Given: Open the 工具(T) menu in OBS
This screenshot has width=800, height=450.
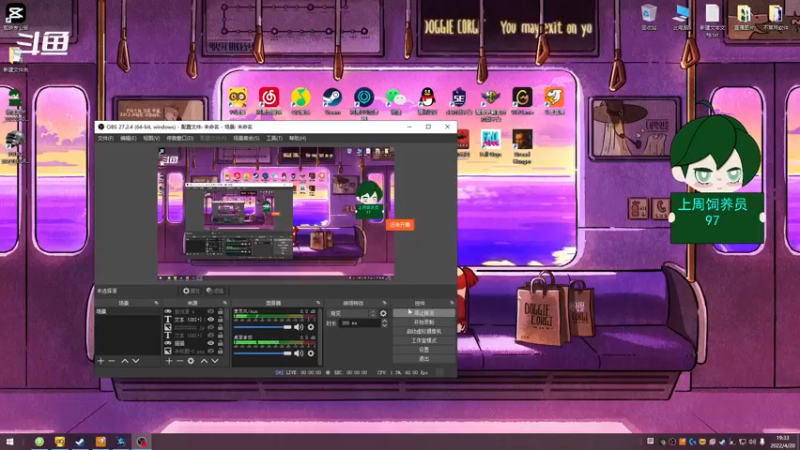Looking at the screenshot, I should coord(274,138).
